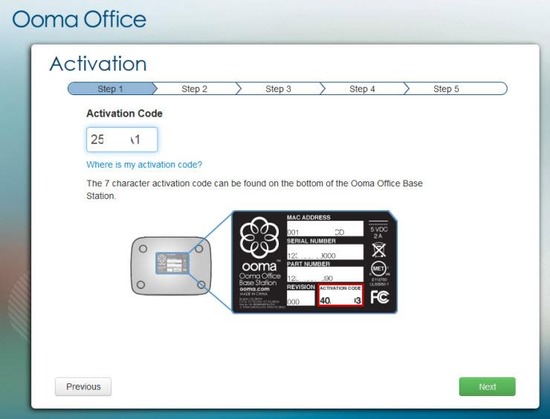550x419 pixels.
Task: Click the Part Number field on the label
Action: click(325, 275)
